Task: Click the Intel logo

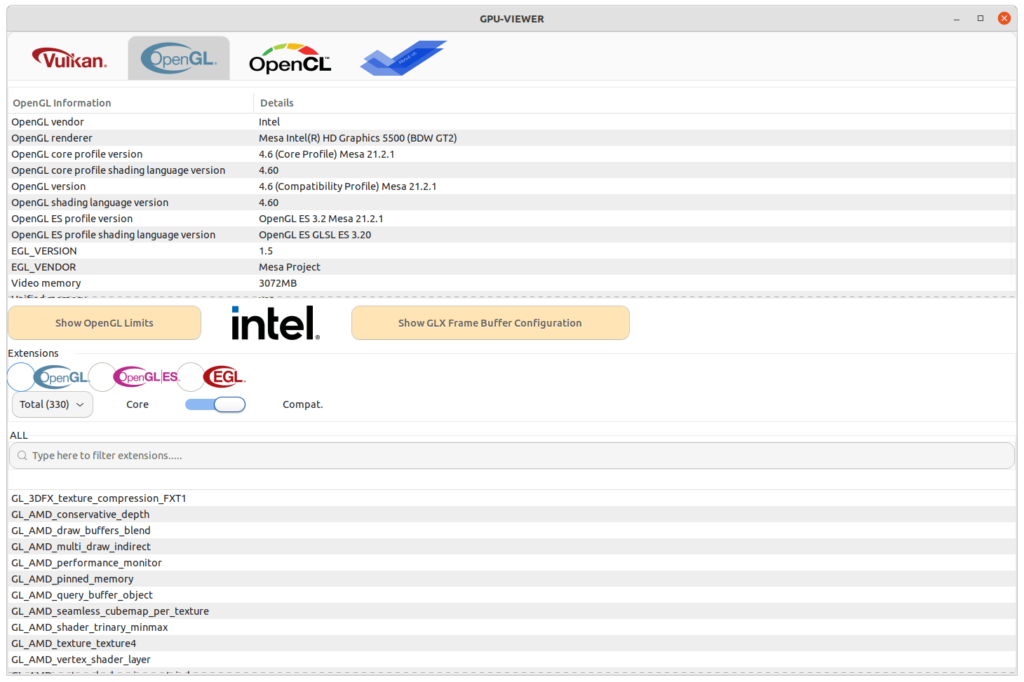Action: point(276,323)
